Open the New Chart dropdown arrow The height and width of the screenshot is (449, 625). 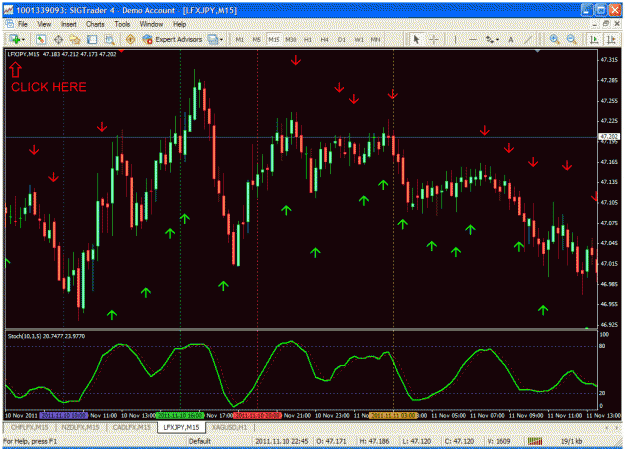(24, 39)
